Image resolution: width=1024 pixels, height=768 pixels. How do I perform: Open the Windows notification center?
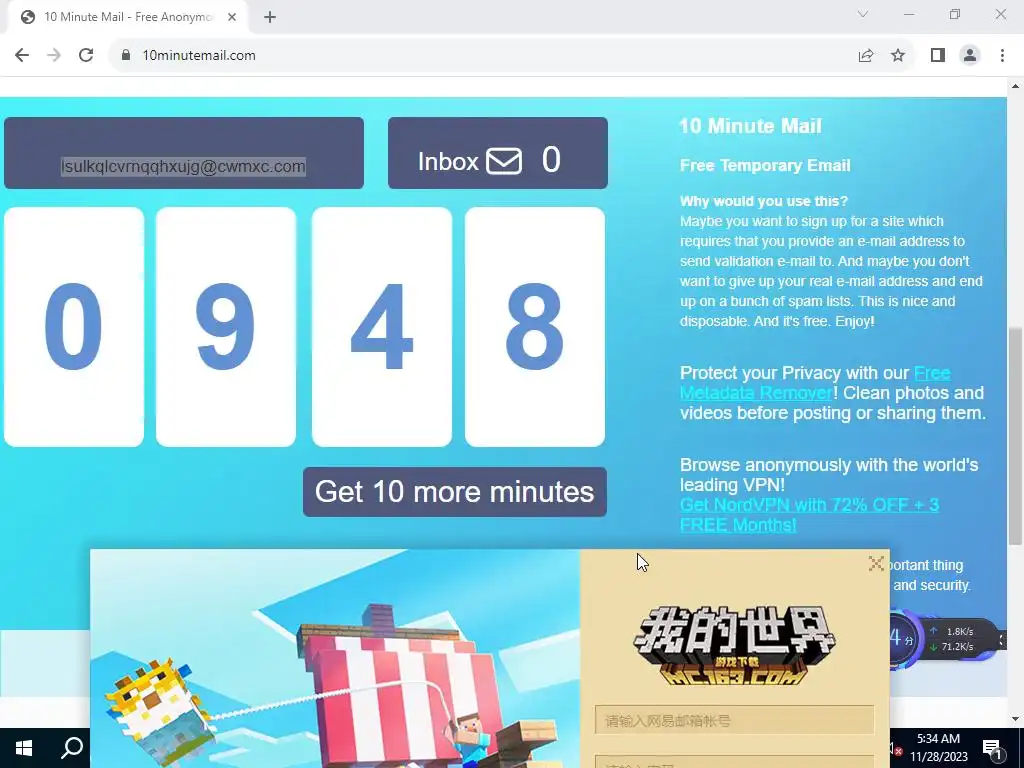pyautogui.click(x=992, y=748)
